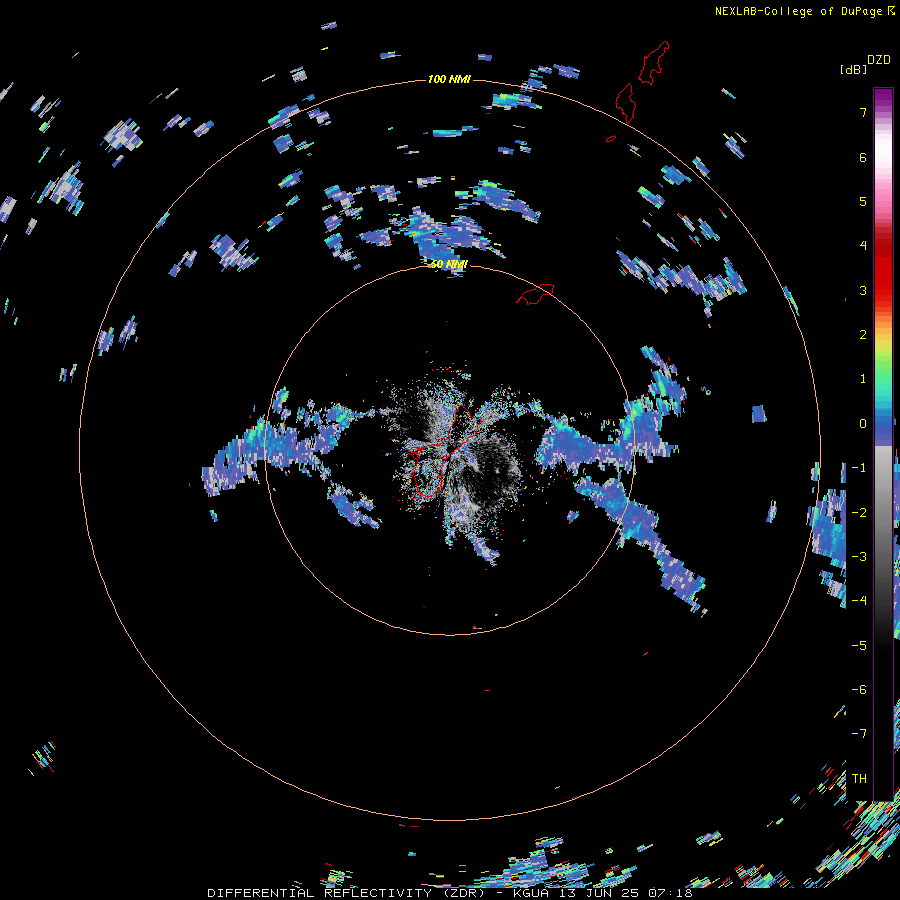This screenshot has height=900, width=900.
Task: Click the "[dB]" units label
Action: (x=853, y=69)
